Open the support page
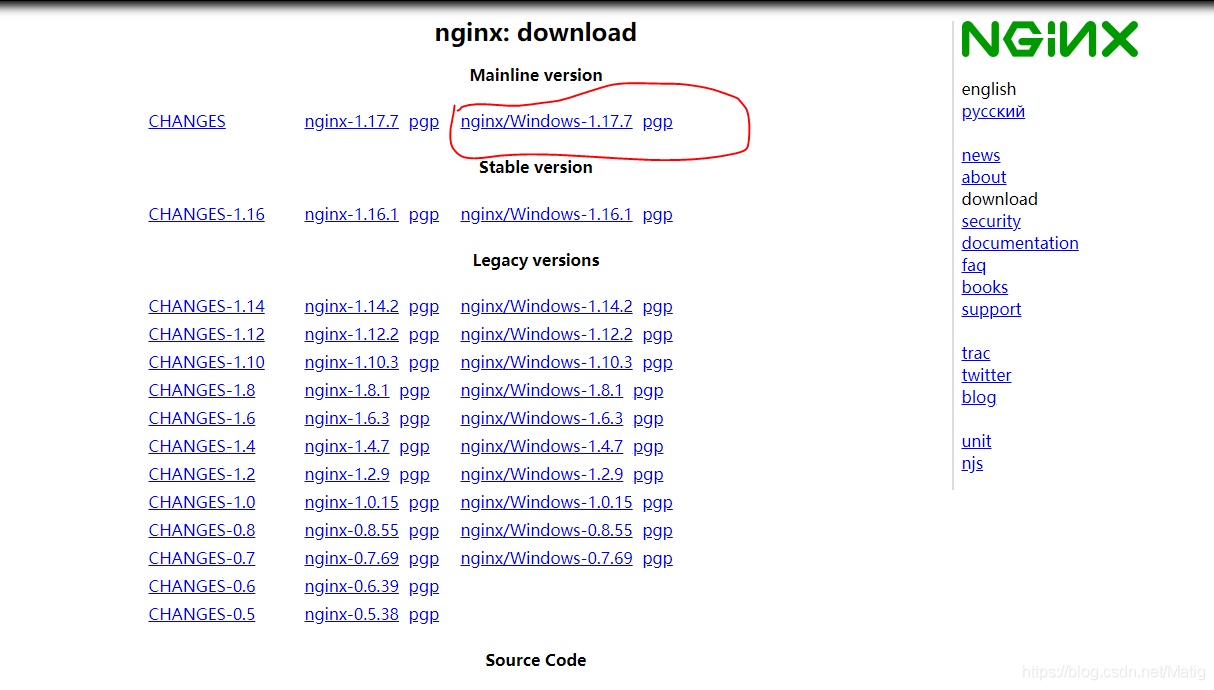This screenshot has width=1214, height=690. pyautogui.click(x=991, y=309)
